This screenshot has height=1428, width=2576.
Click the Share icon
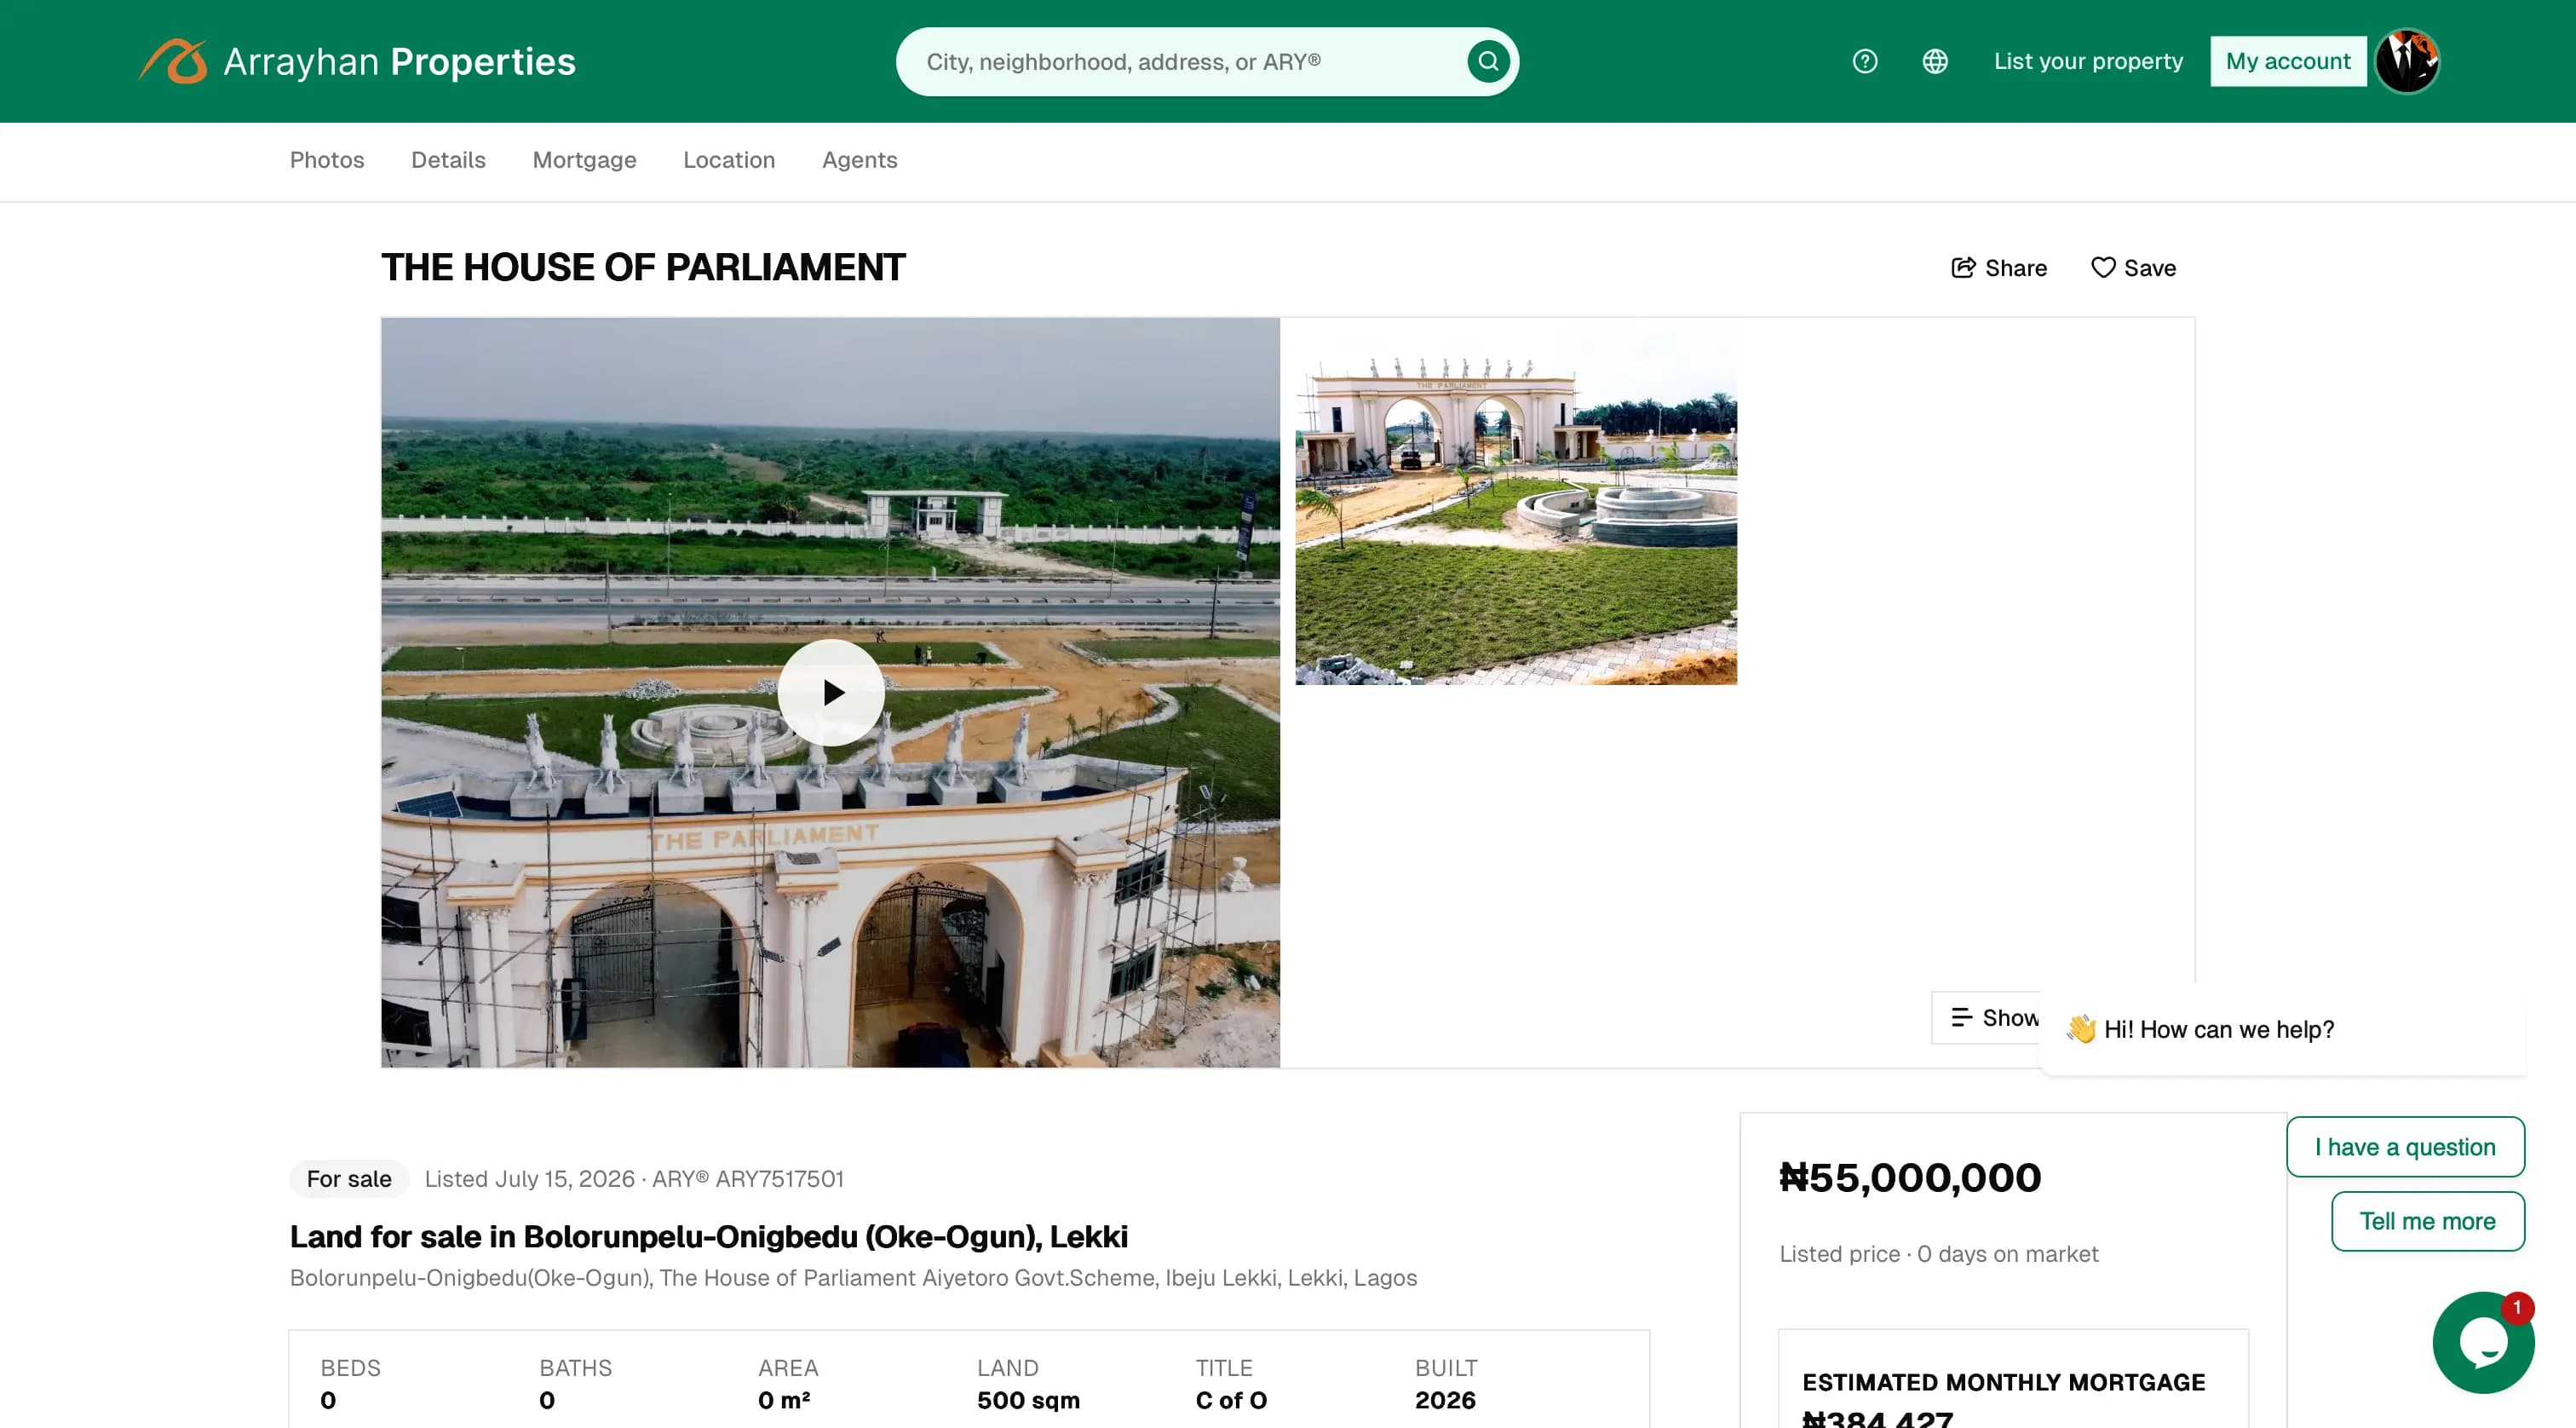(x=1963, y=267)
